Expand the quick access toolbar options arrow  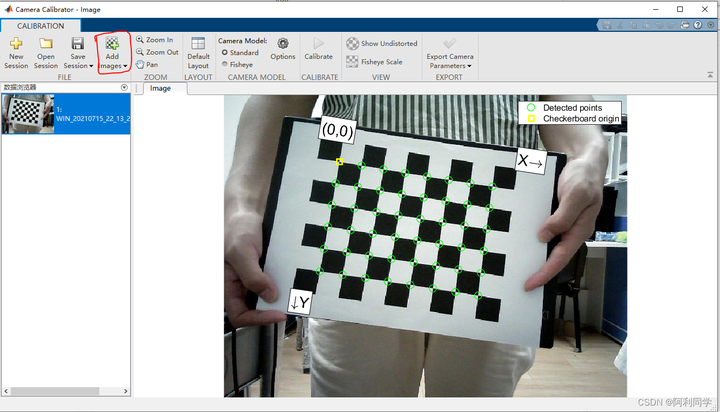710,25
